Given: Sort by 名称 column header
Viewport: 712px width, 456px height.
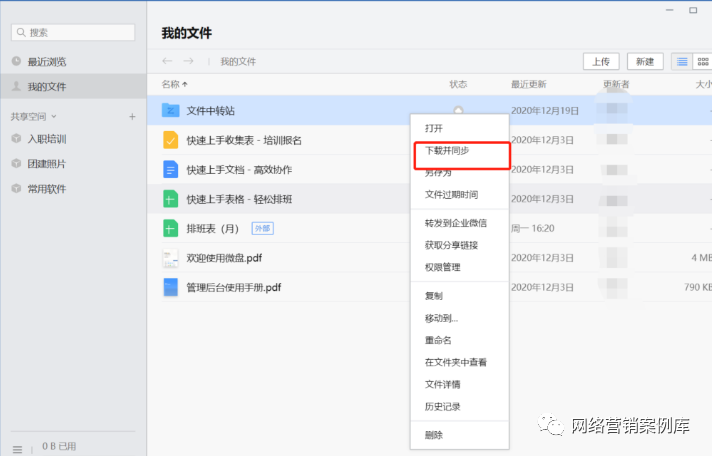Looking at the screenshot, I should coord(174,84).
